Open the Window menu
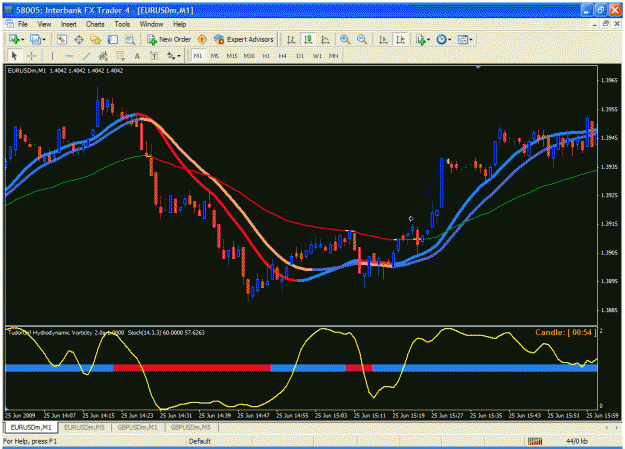Image resolution: width=625 pixels, height=449 pixels. pyautogui.click(x=151, y=24)
